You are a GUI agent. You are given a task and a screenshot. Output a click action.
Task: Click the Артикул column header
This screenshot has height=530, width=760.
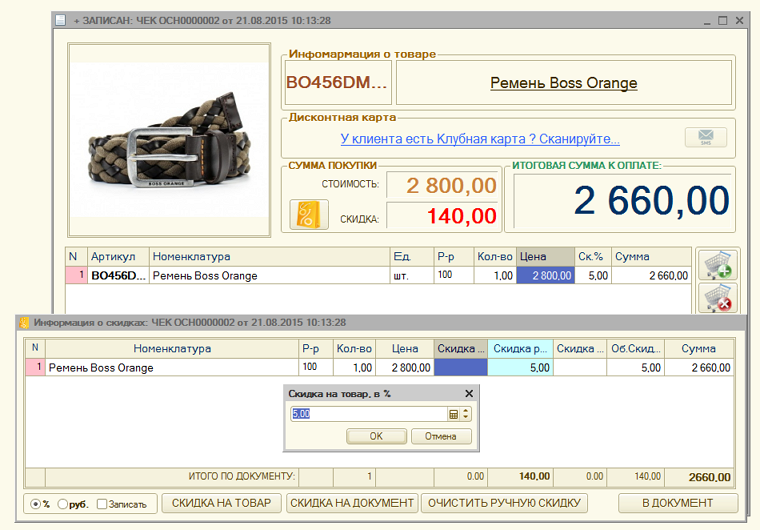118,257
